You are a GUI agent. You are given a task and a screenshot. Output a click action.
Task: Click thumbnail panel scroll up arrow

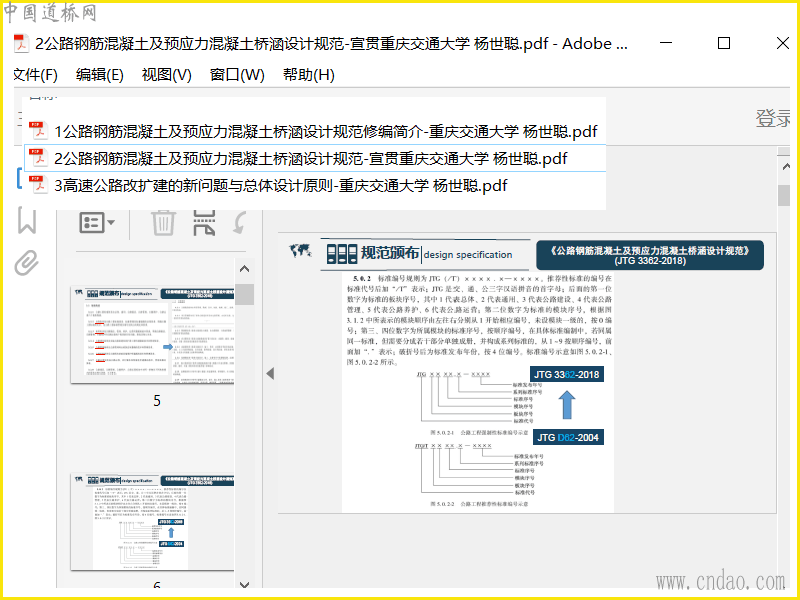tap(244, 269)
